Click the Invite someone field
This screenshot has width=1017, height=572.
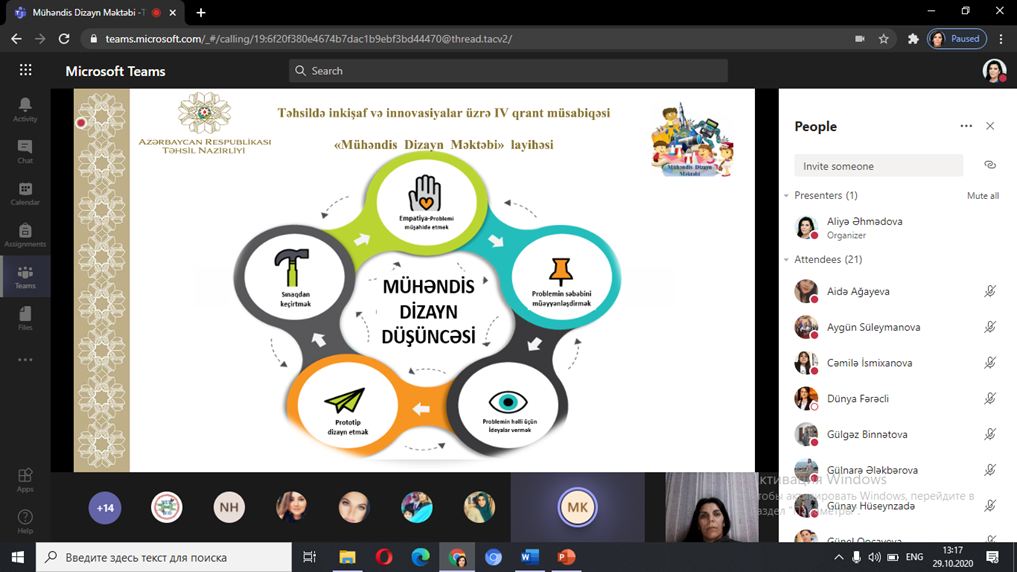(878, 165)
